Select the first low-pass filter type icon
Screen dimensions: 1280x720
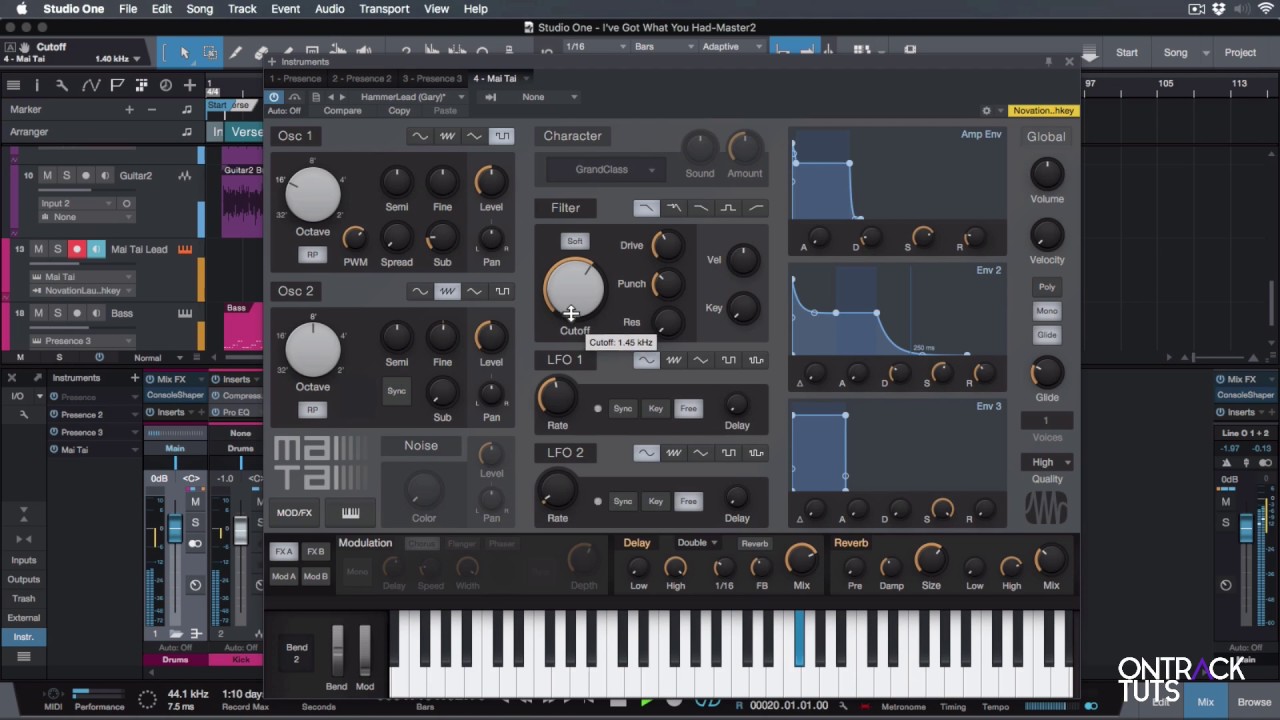tap(646, 208)
